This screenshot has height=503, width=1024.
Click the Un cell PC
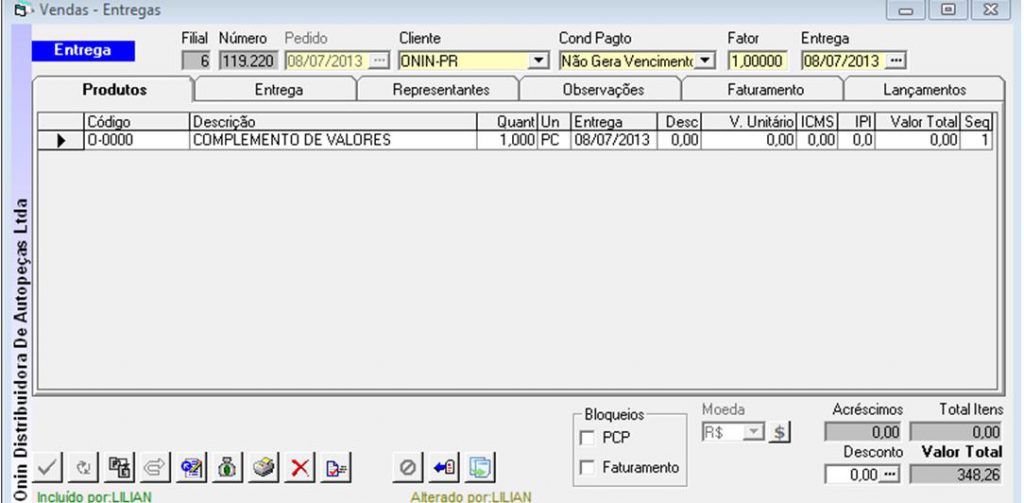[554, 140]
